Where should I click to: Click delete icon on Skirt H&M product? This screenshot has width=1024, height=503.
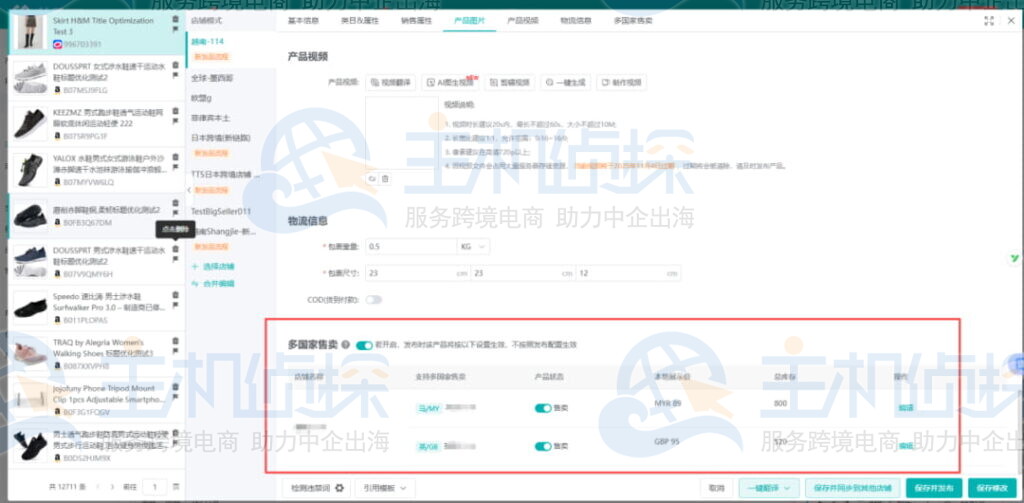(x=176, y=19)
